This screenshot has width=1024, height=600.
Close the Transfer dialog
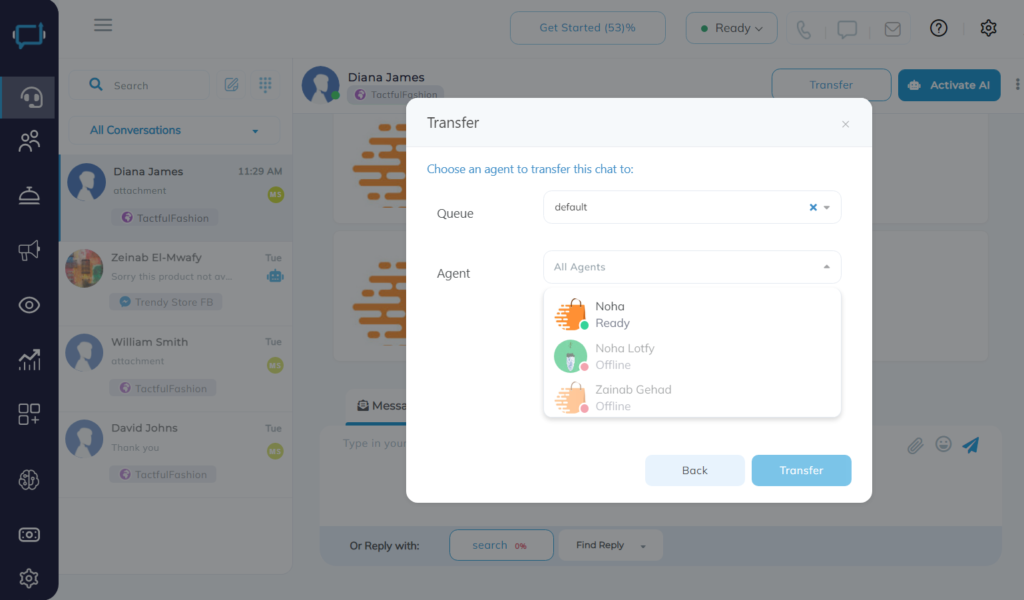(845, 124)
